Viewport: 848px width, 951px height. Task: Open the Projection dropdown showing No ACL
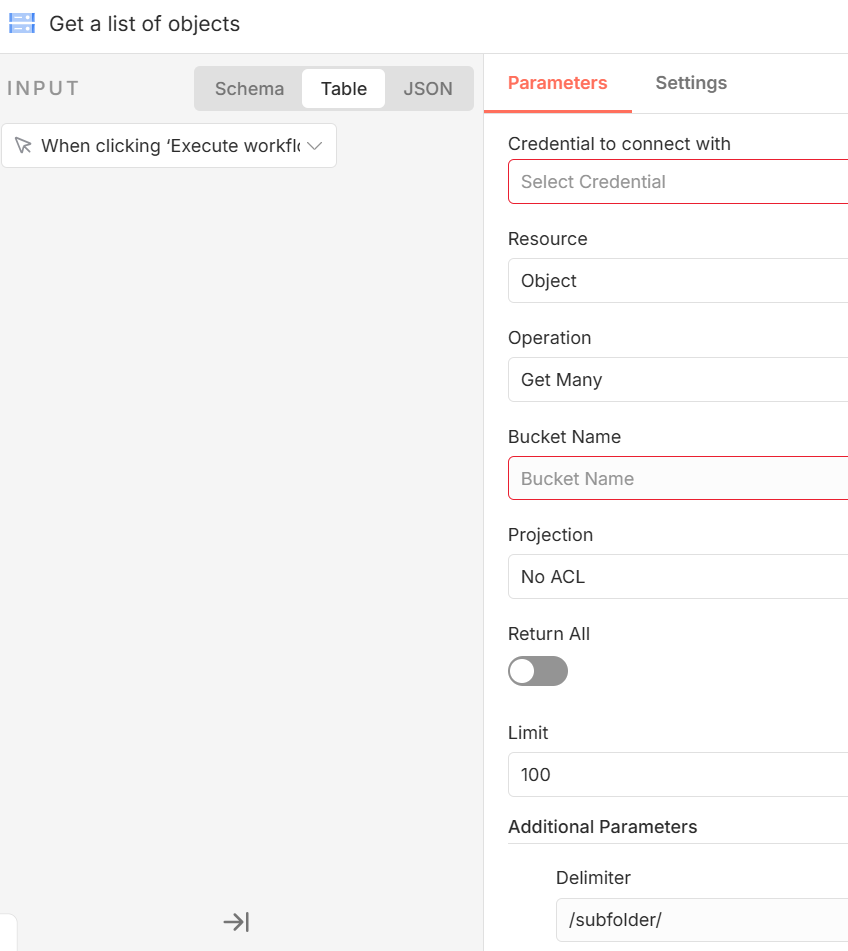[678, 577]
